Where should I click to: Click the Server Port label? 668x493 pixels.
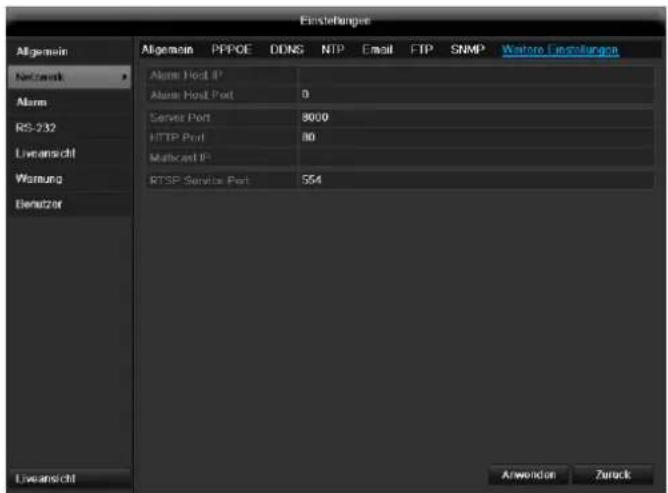(180, 118)
